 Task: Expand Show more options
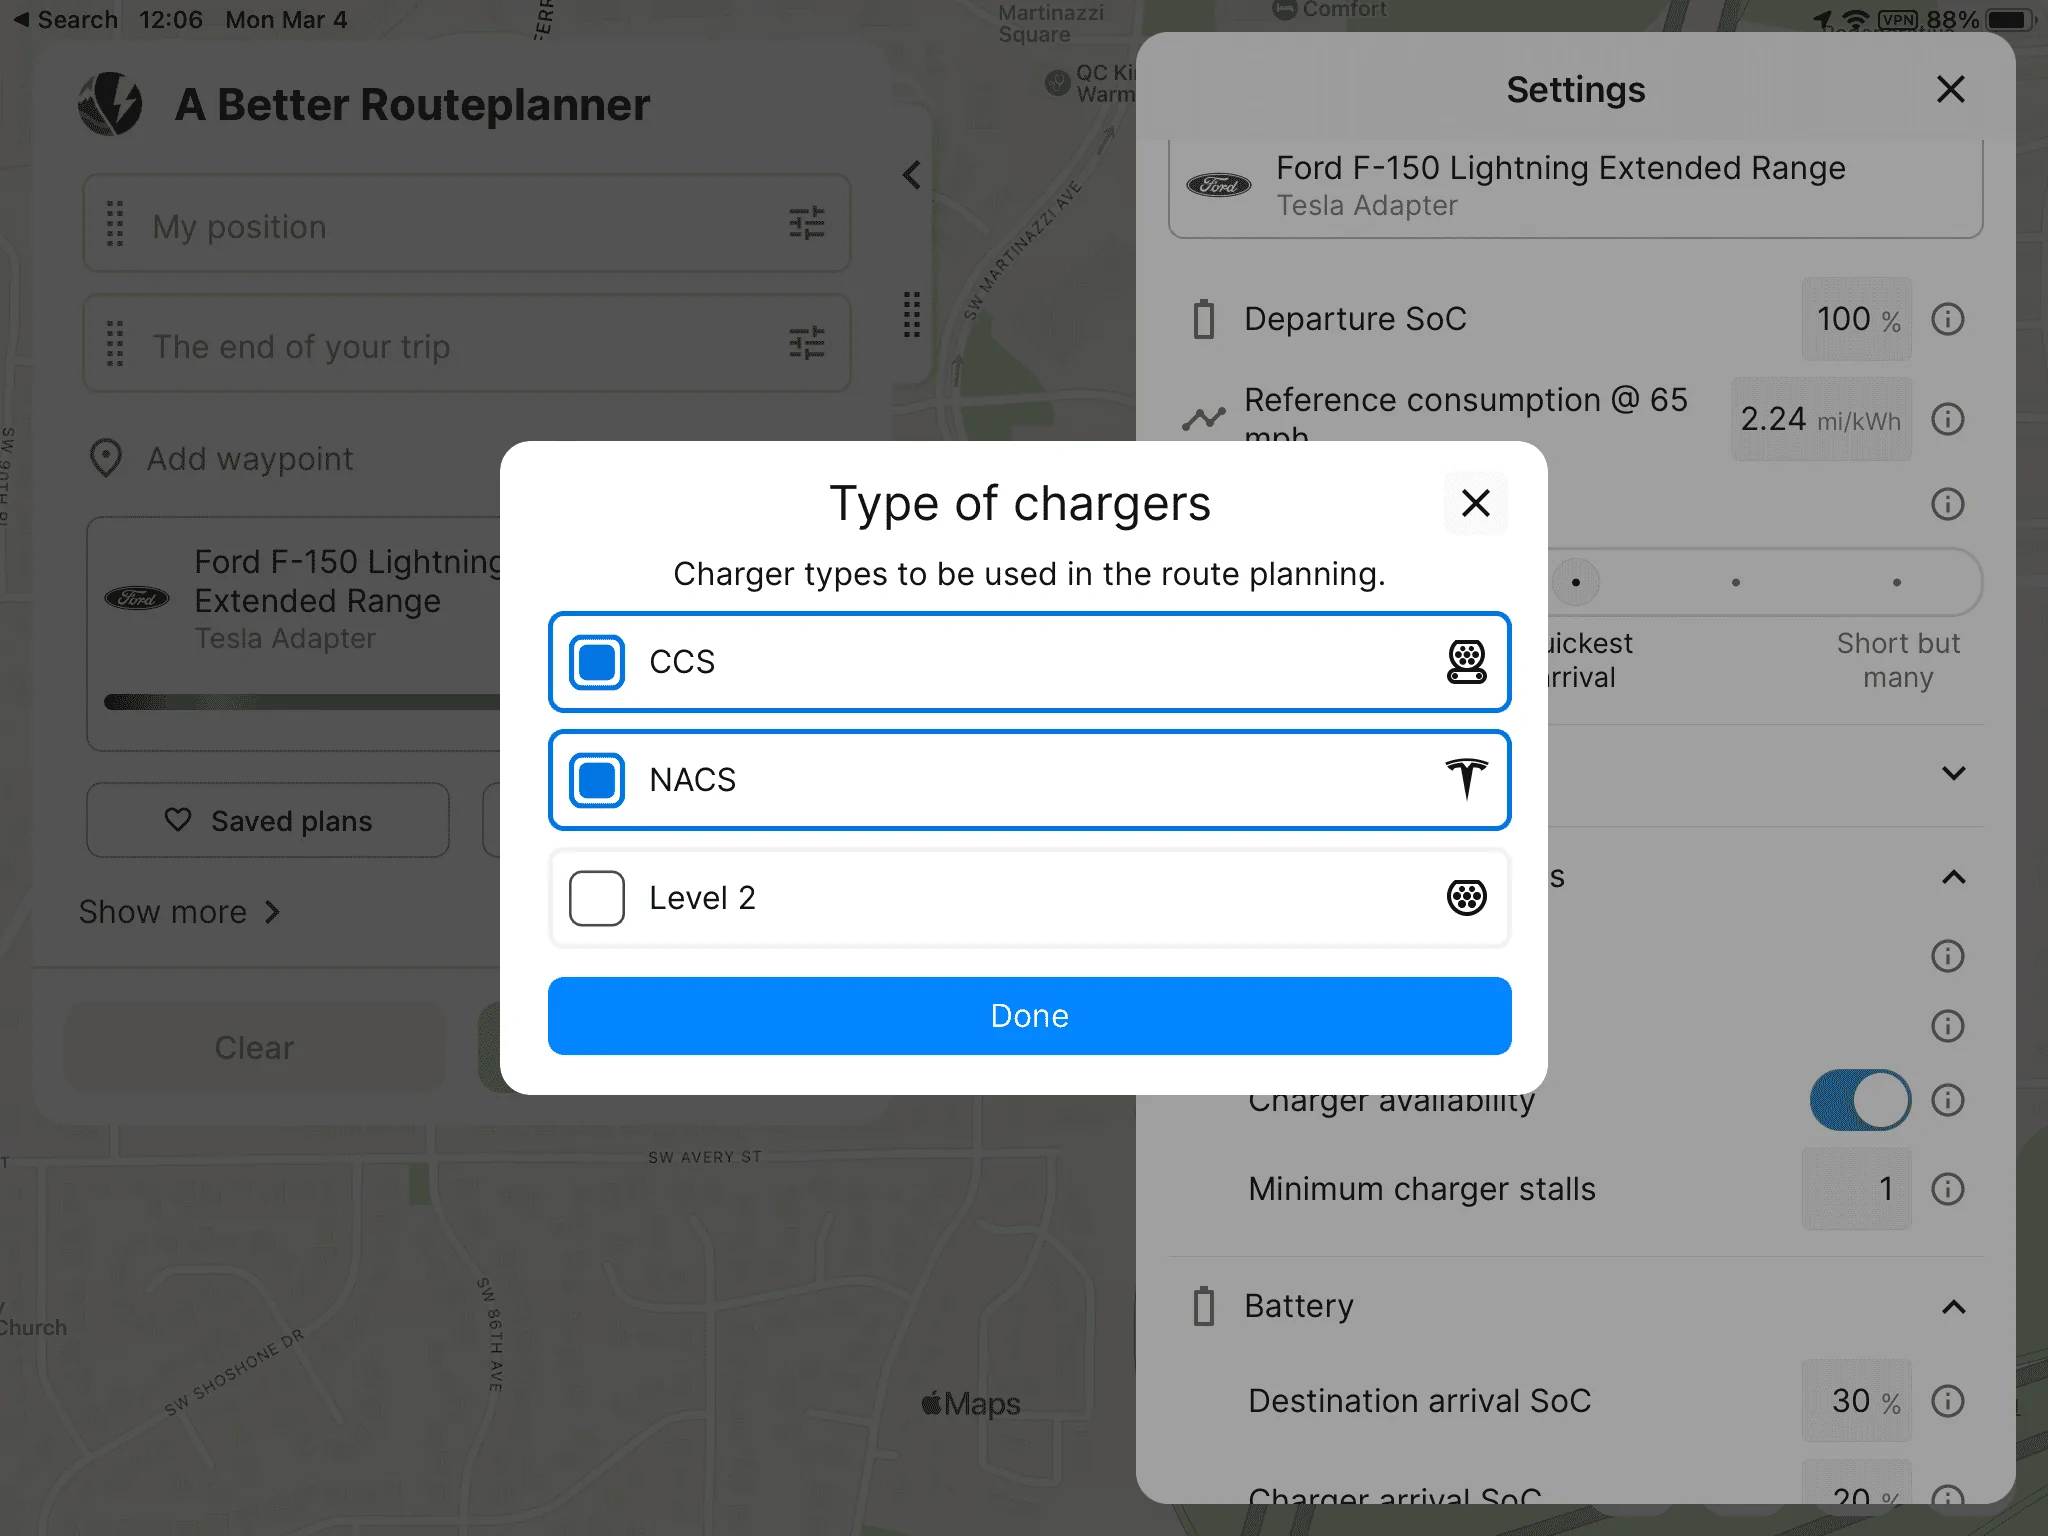[x=180, y=912]
